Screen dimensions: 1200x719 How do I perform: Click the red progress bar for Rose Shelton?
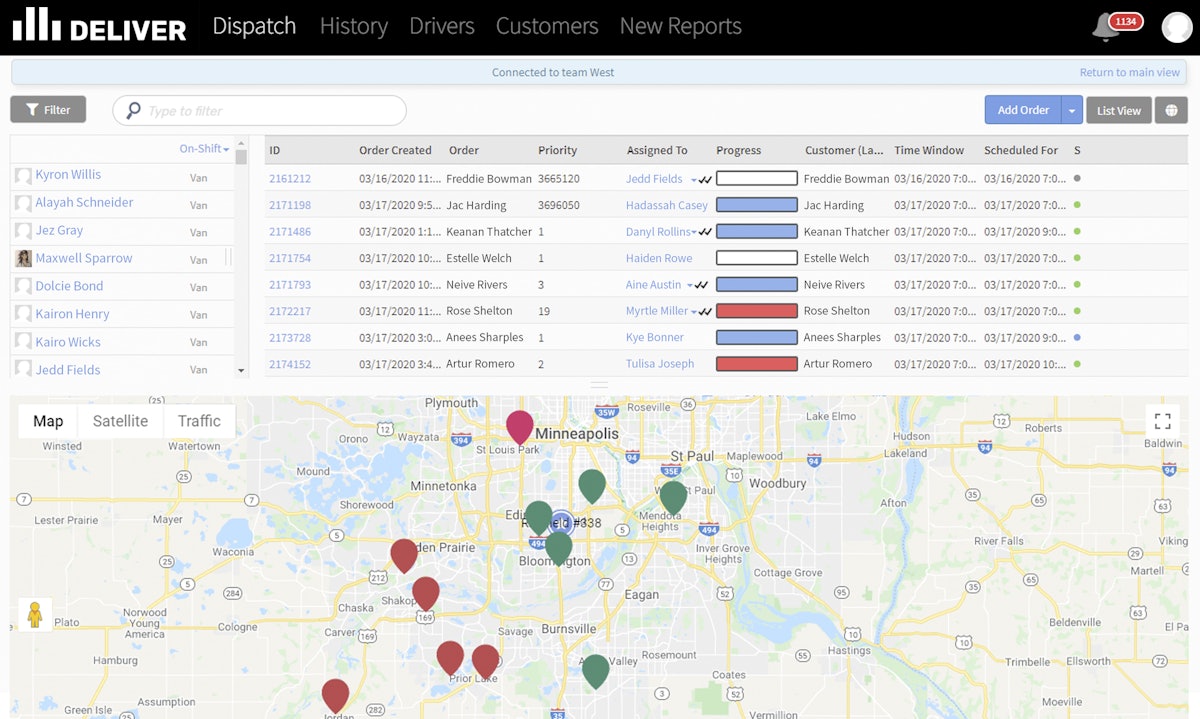(x=757, y=311)
